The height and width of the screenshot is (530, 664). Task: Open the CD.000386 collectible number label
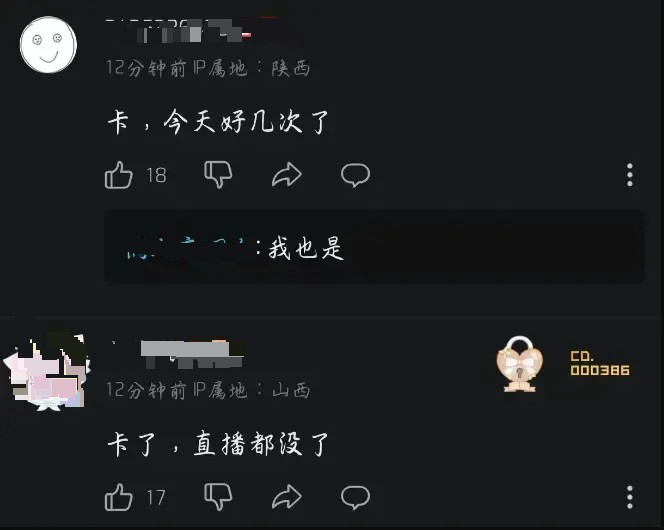point(600,363)
